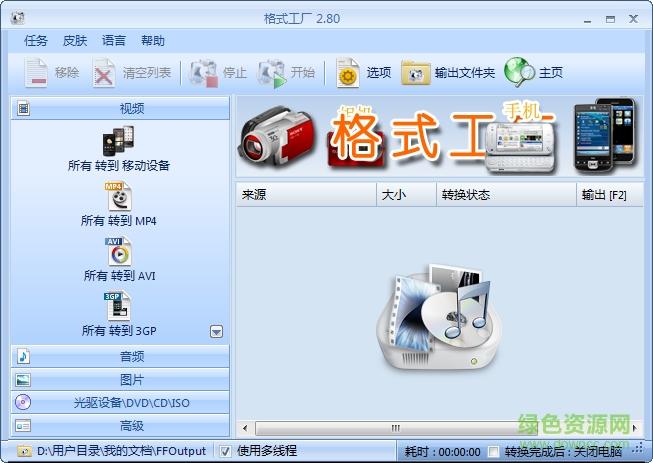Expand the 高级 (Advanced) category panel

pos(120,426)
